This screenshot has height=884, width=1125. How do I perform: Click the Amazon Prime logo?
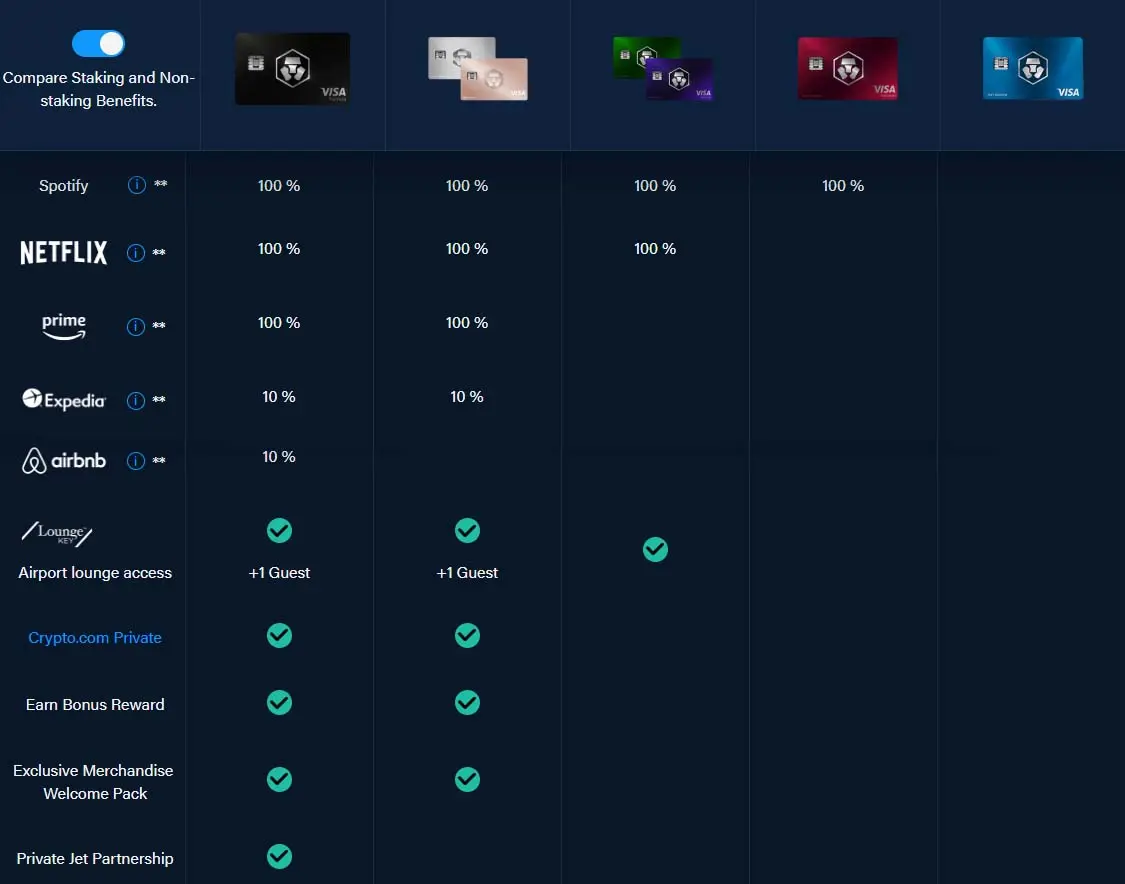(64, 326)
